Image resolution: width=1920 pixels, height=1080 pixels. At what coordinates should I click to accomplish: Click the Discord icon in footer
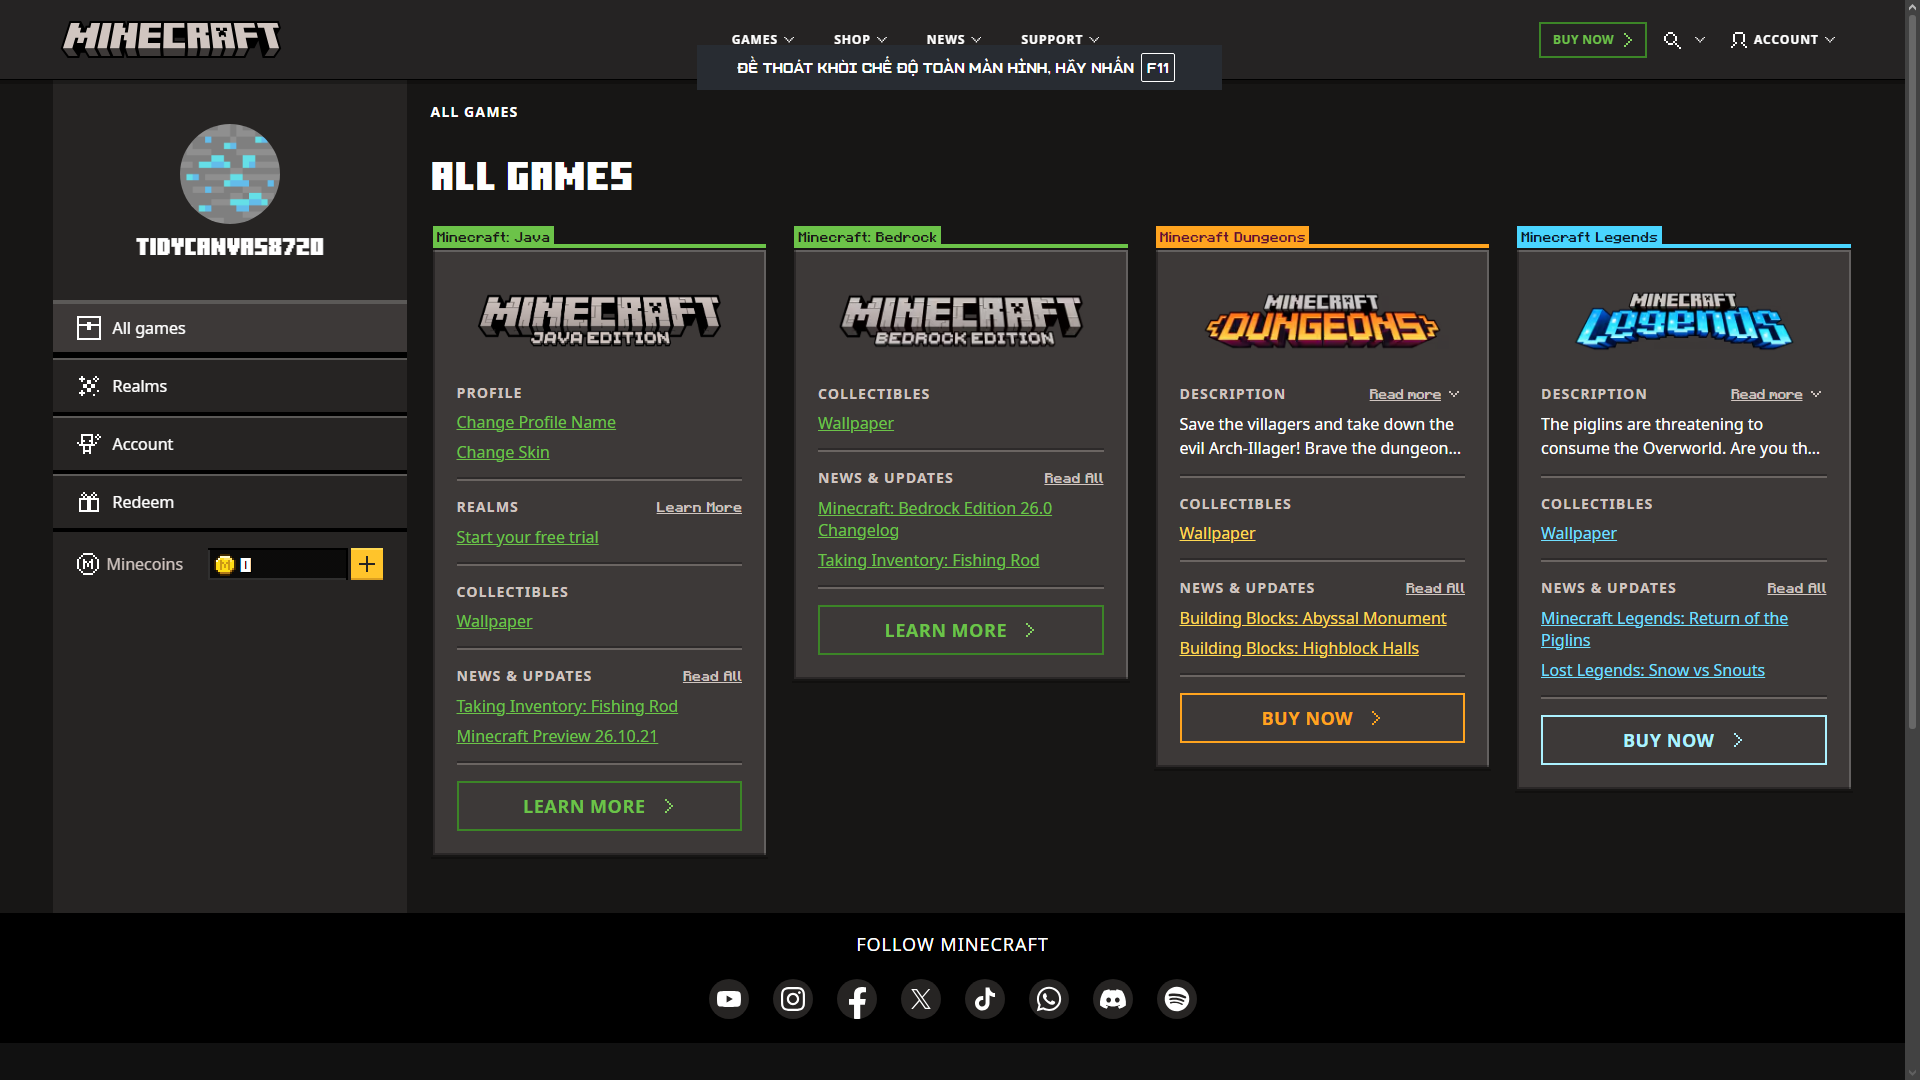(x=1112, y=999)
